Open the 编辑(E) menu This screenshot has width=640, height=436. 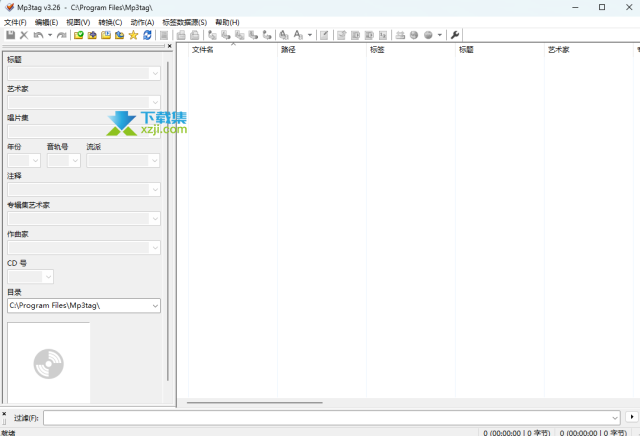coord(47,22)
